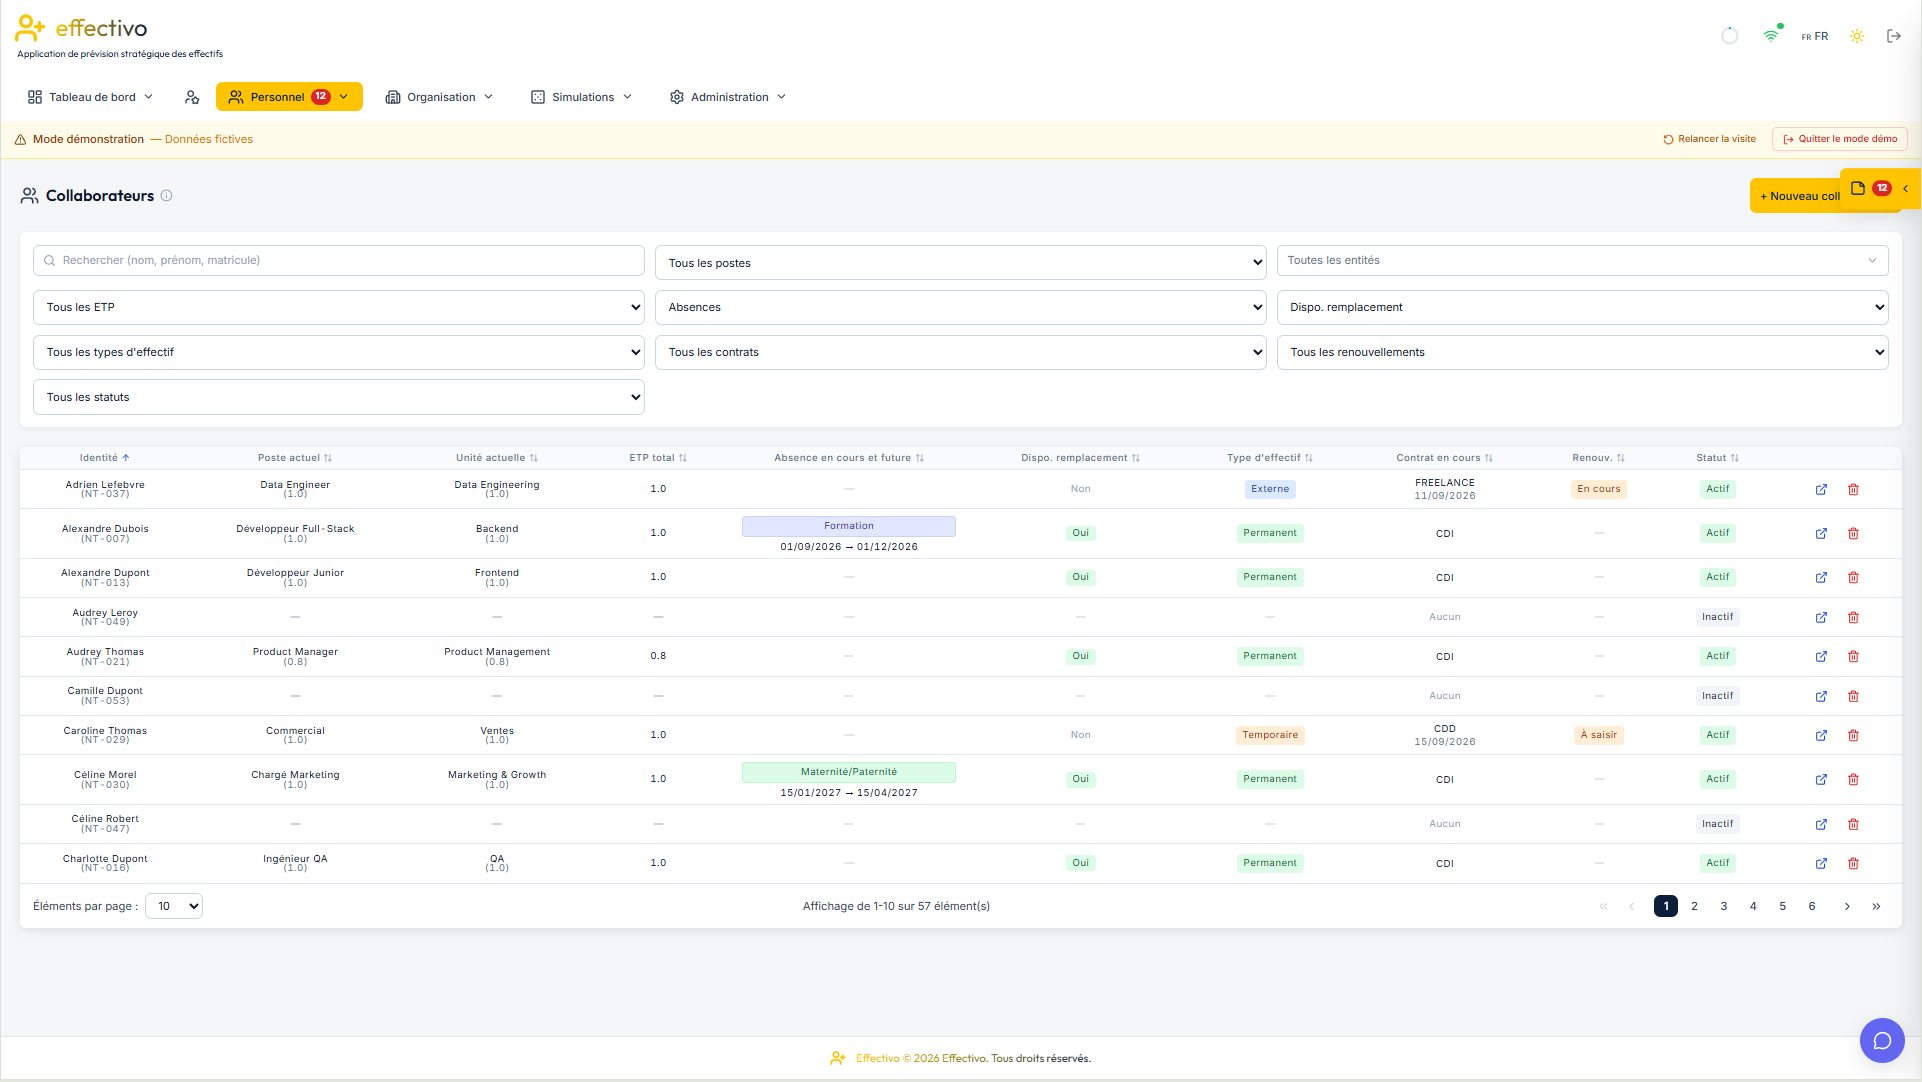Switch language via the FR selector
1922x1082 pixels.
1814,36
